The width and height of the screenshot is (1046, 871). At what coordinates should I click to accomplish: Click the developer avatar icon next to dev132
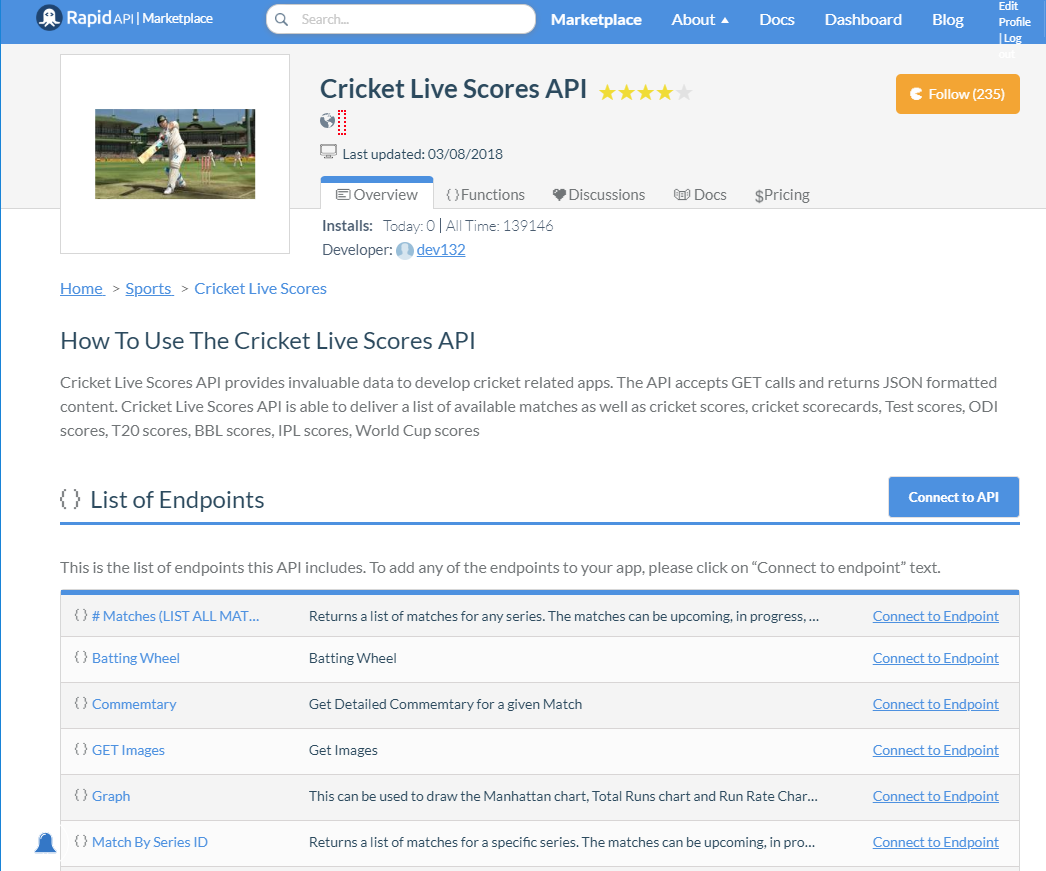click(405, 251)
